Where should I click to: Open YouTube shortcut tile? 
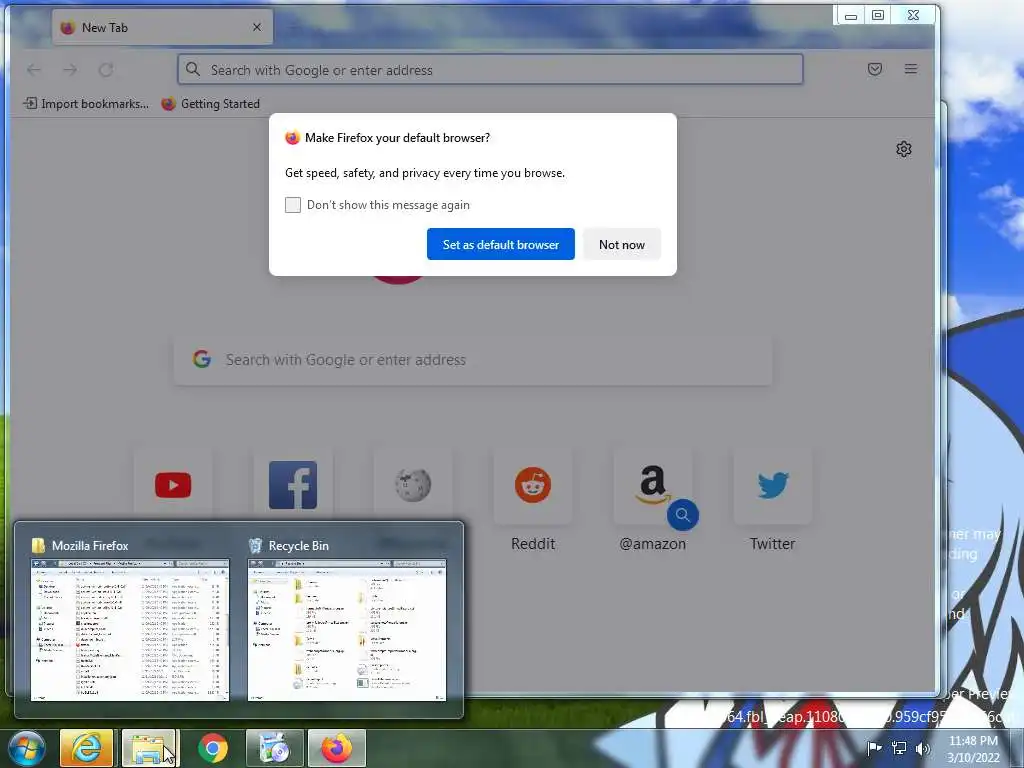tap(173, 485)
